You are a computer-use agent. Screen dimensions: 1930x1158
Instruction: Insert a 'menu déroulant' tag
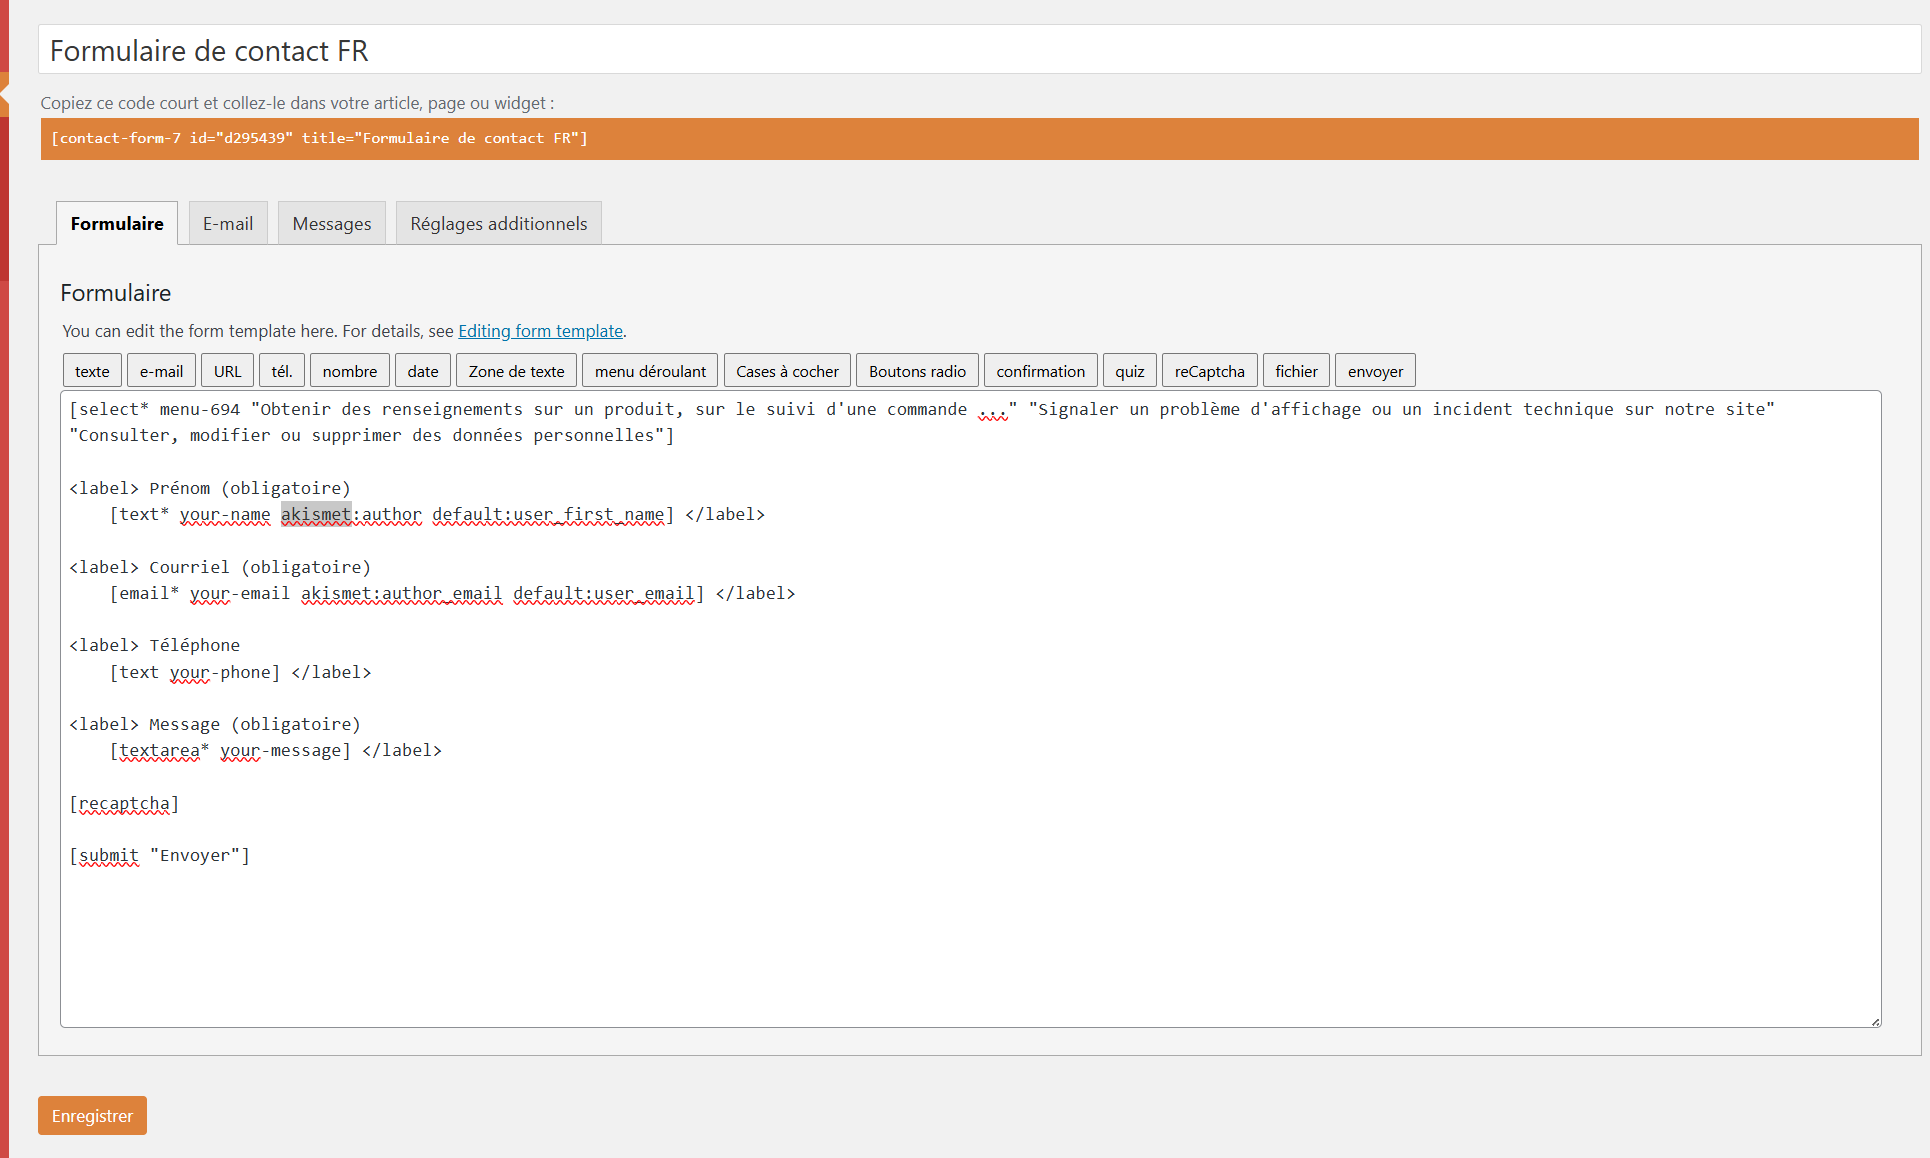pyautogui.click(x=650, y=371)
